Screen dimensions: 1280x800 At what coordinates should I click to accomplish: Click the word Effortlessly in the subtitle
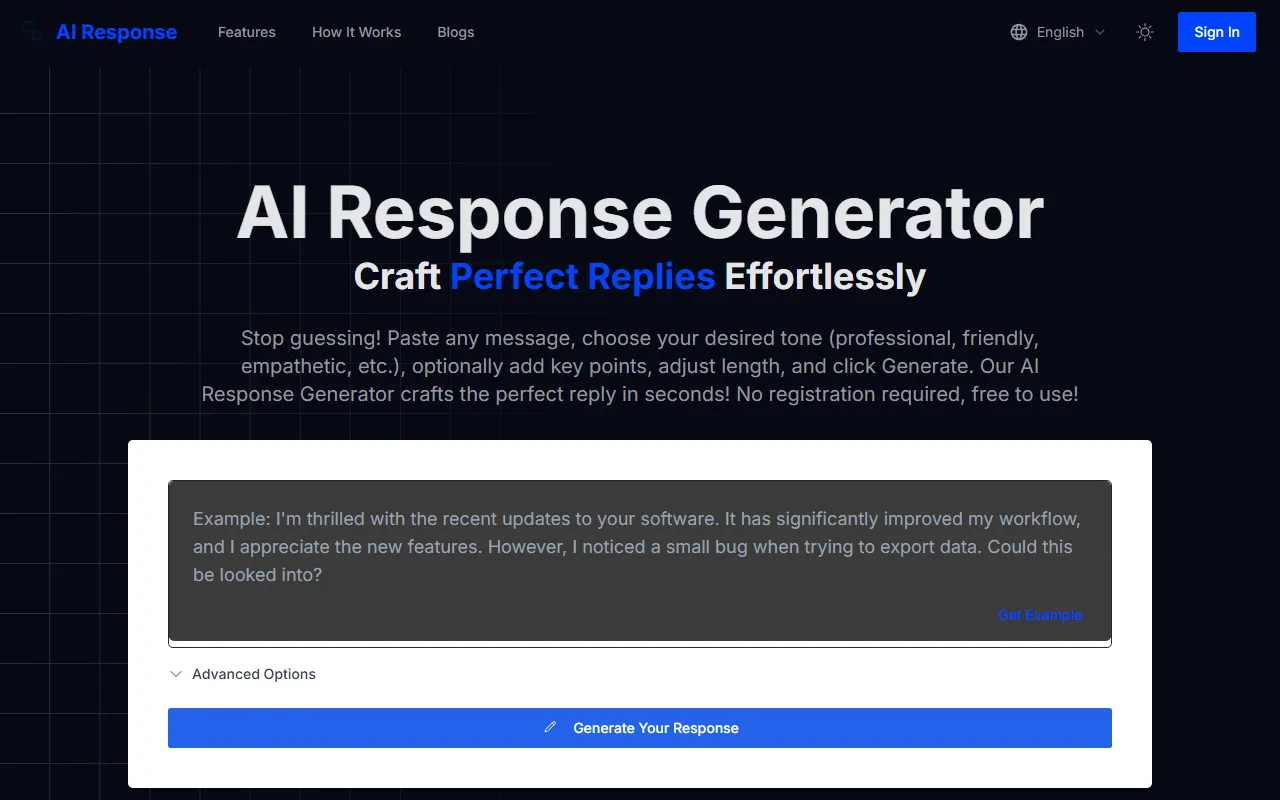pos(825,277)
